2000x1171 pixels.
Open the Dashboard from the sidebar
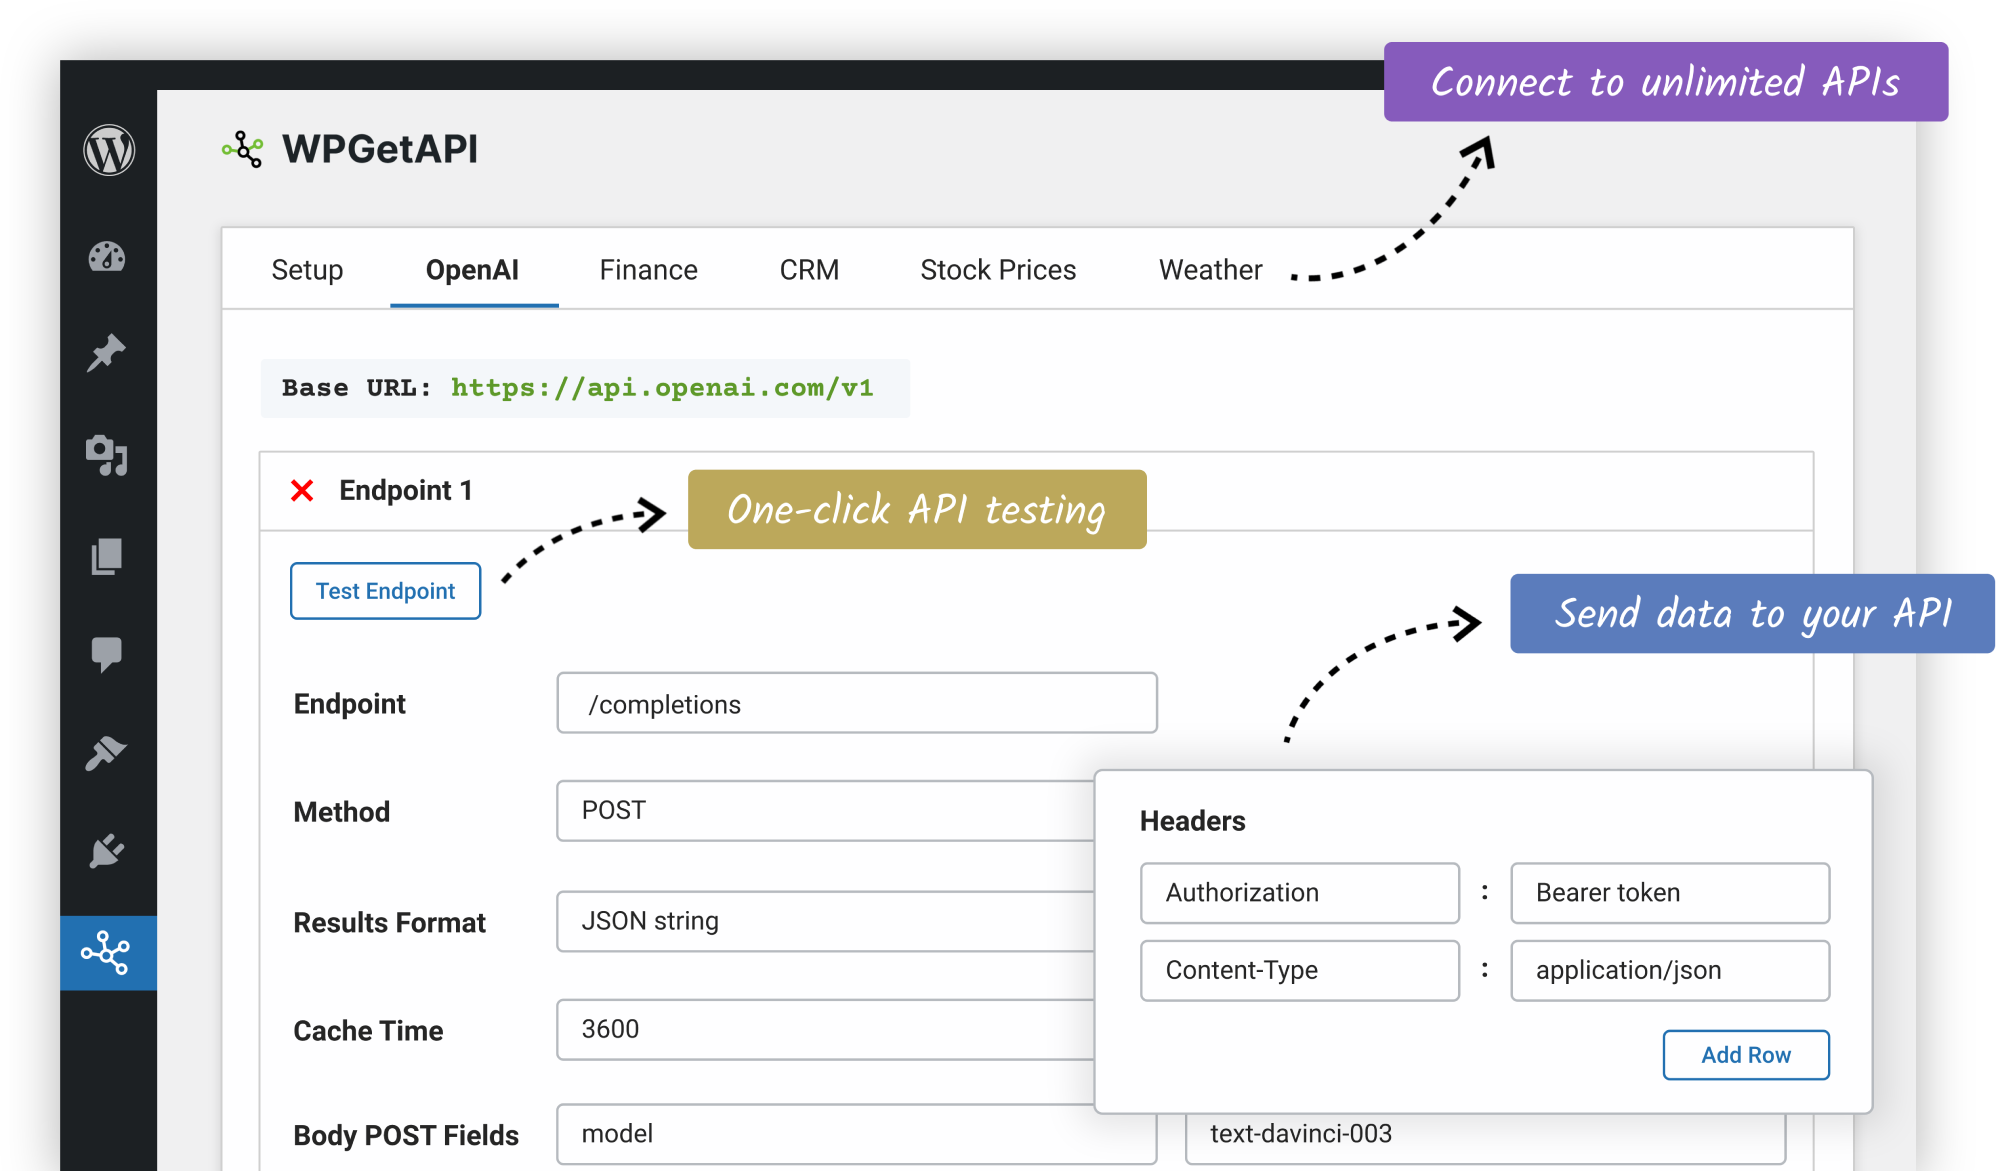108,256
